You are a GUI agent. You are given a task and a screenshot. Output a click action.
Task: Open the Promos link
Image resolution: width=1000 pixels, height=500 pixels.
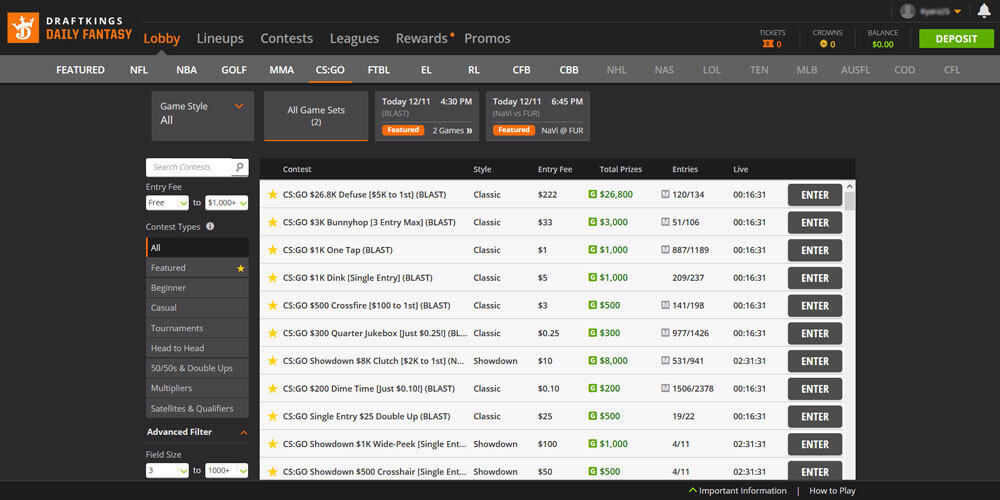[x=487, y=38]
